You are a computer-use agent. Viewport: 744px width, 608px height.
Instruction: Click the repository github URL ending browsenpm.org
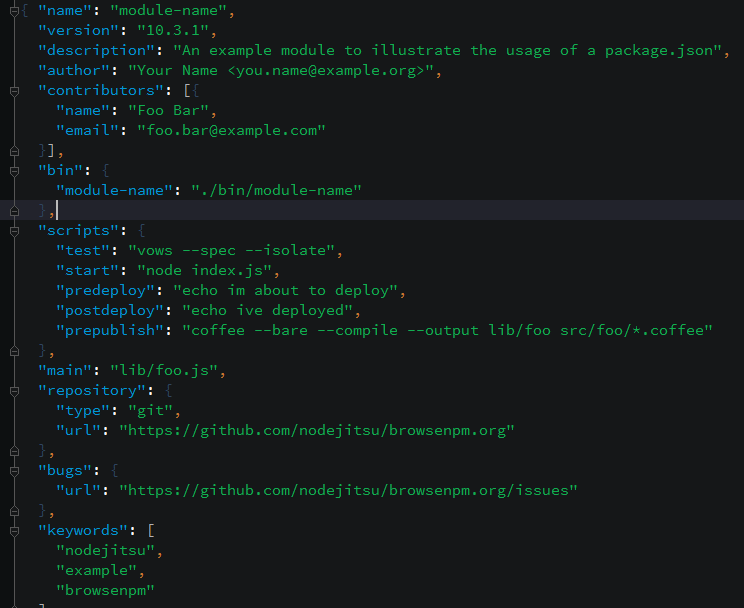(316, 431)
